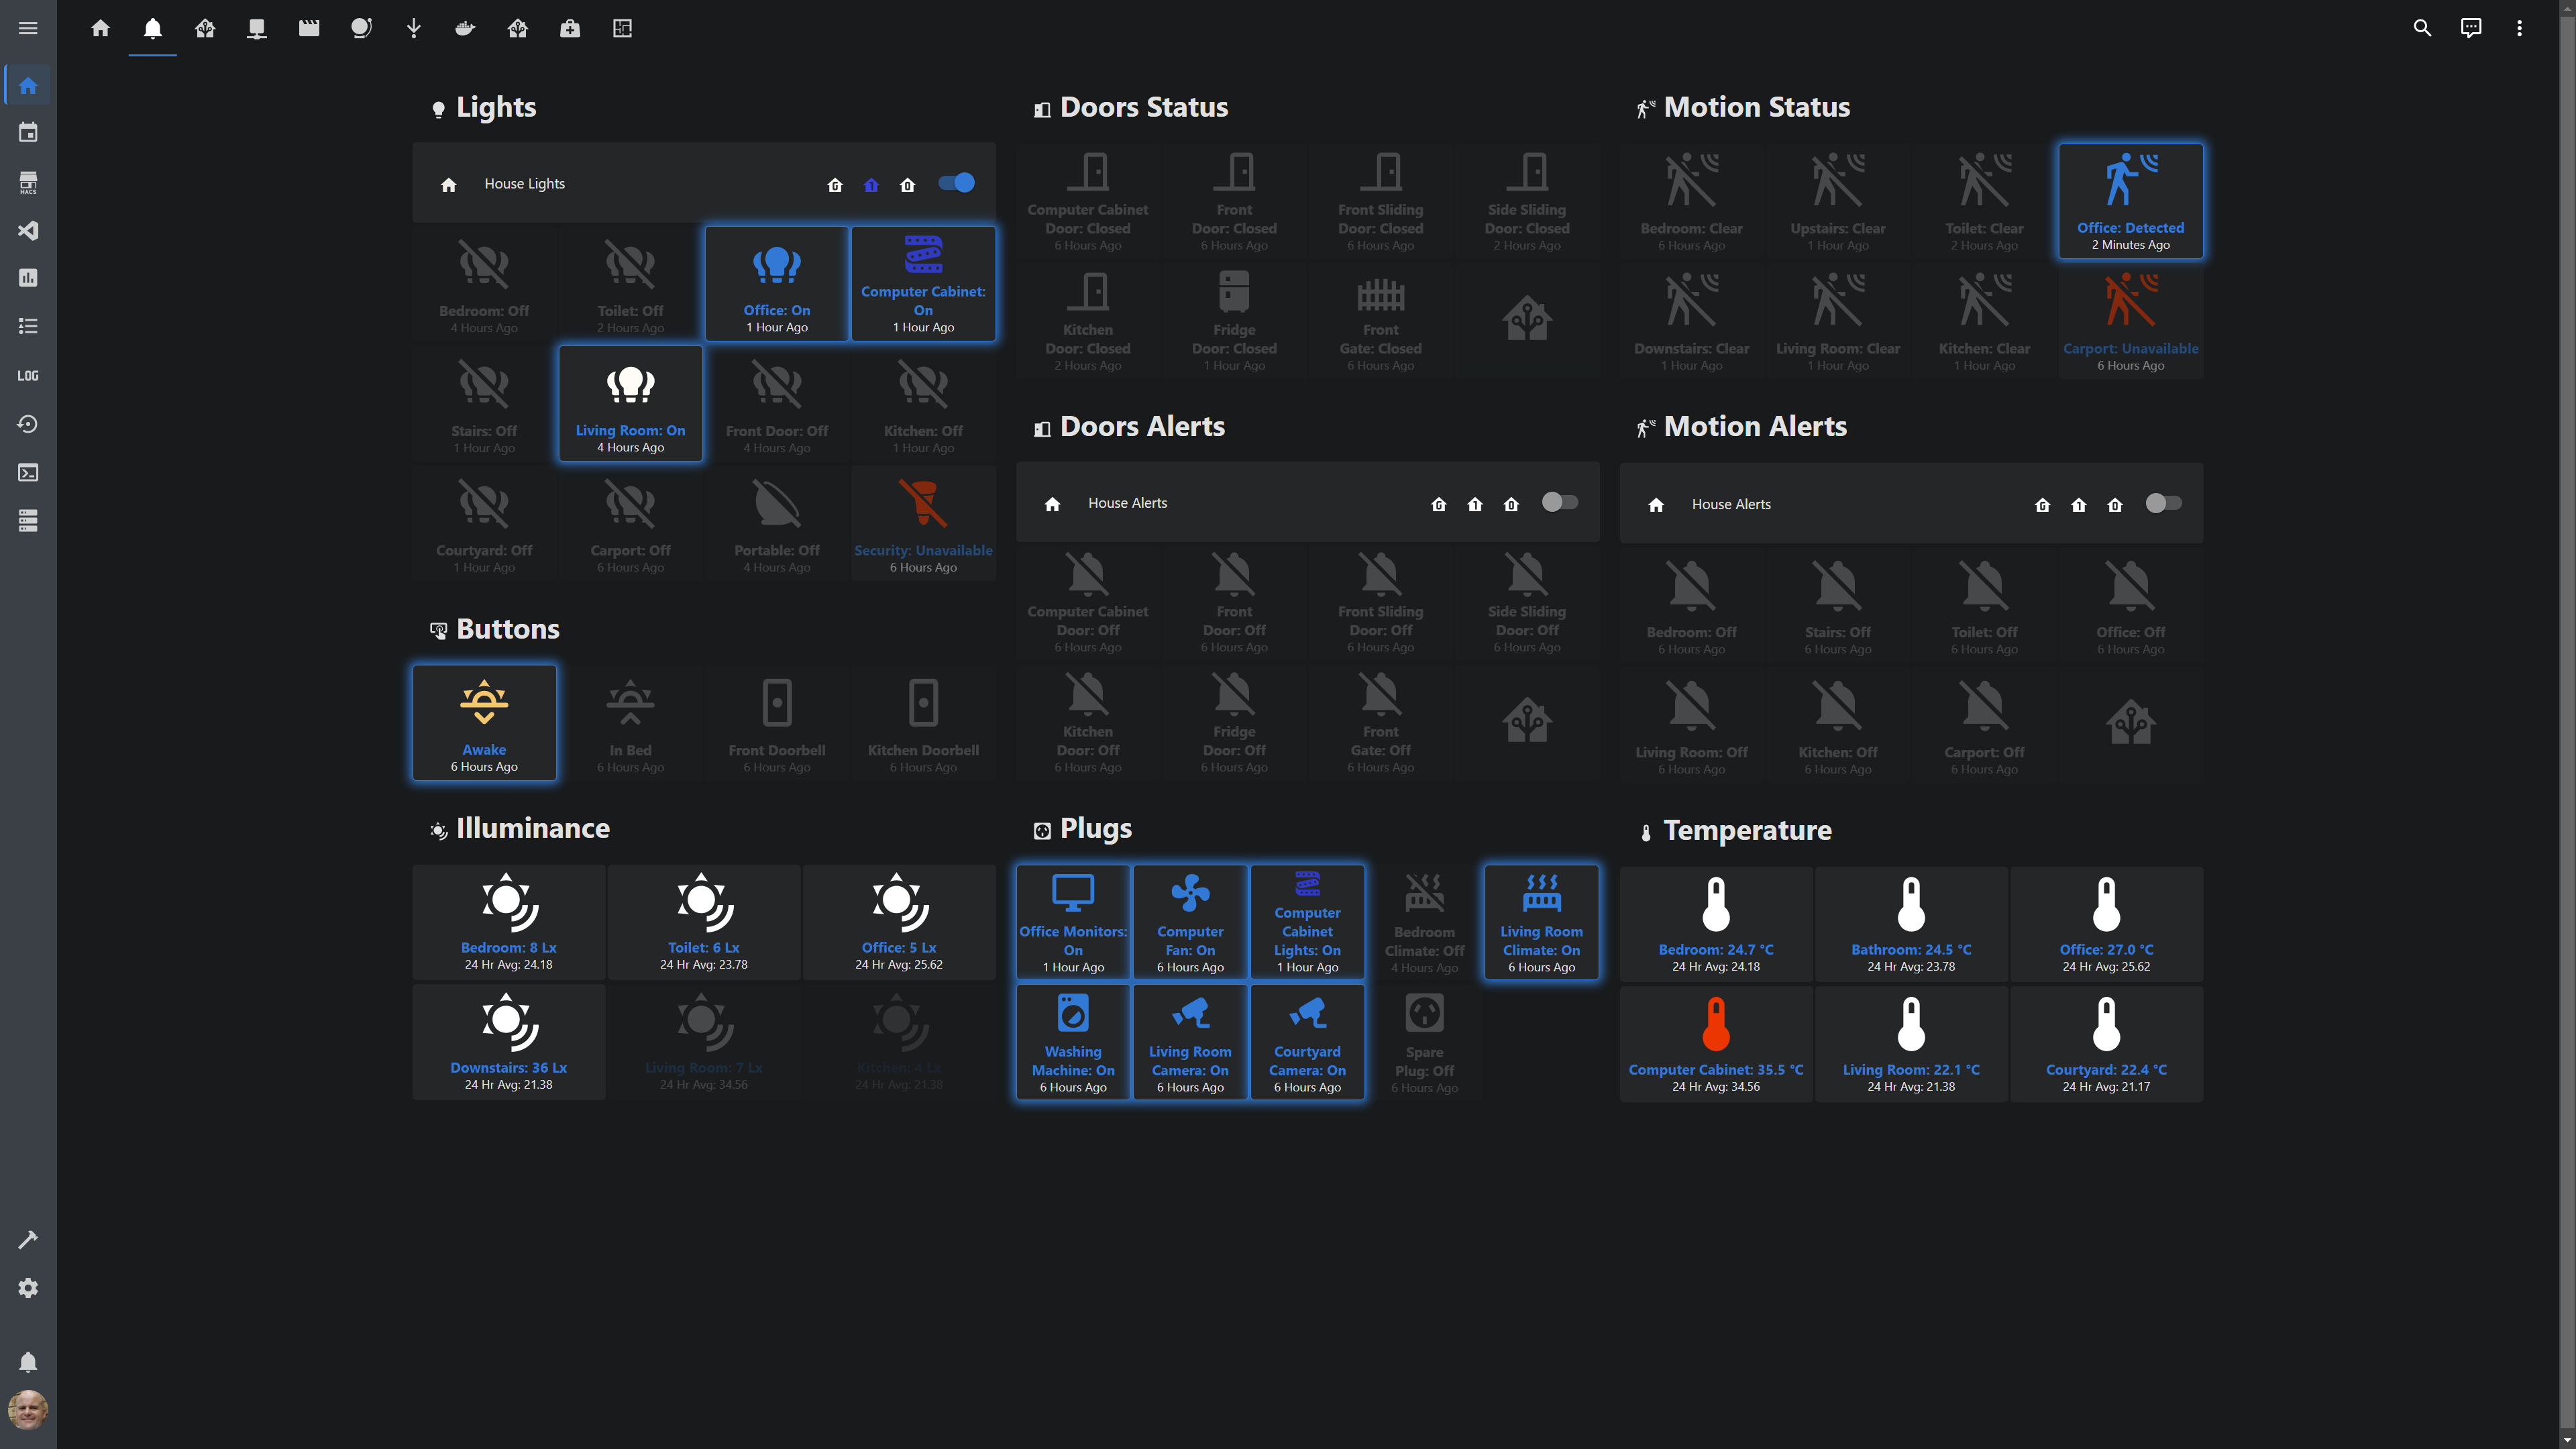Click the Office light On tile
This screenshot has height=1449, width=2576.
coord(776,284)
